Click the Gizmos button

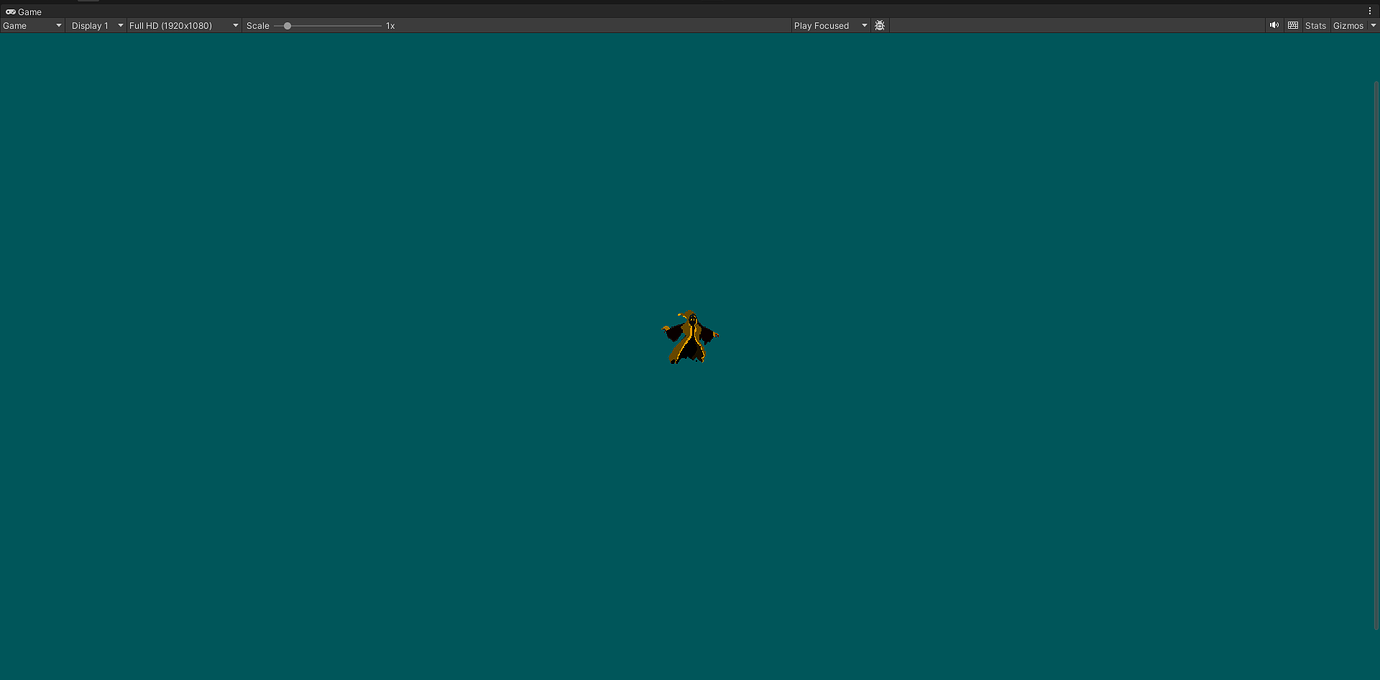[1348, 25]
